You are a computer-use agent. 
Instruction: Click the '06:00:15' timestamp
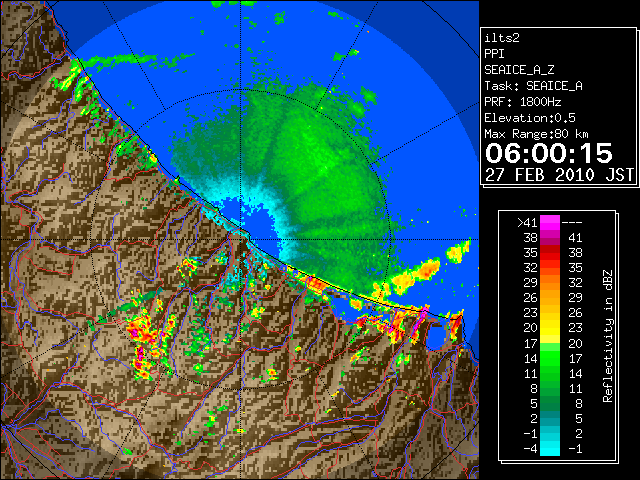tap(549, 153)
